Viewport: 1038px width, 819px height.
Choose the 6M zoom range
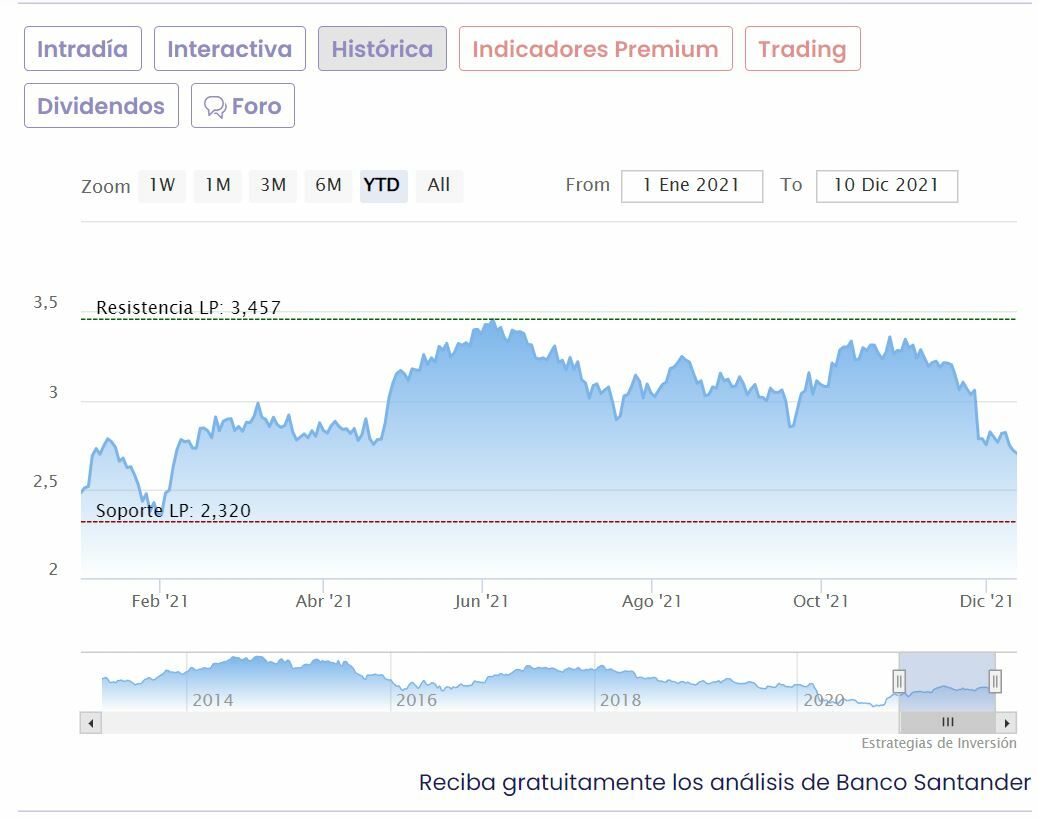[x=328, y=185]
